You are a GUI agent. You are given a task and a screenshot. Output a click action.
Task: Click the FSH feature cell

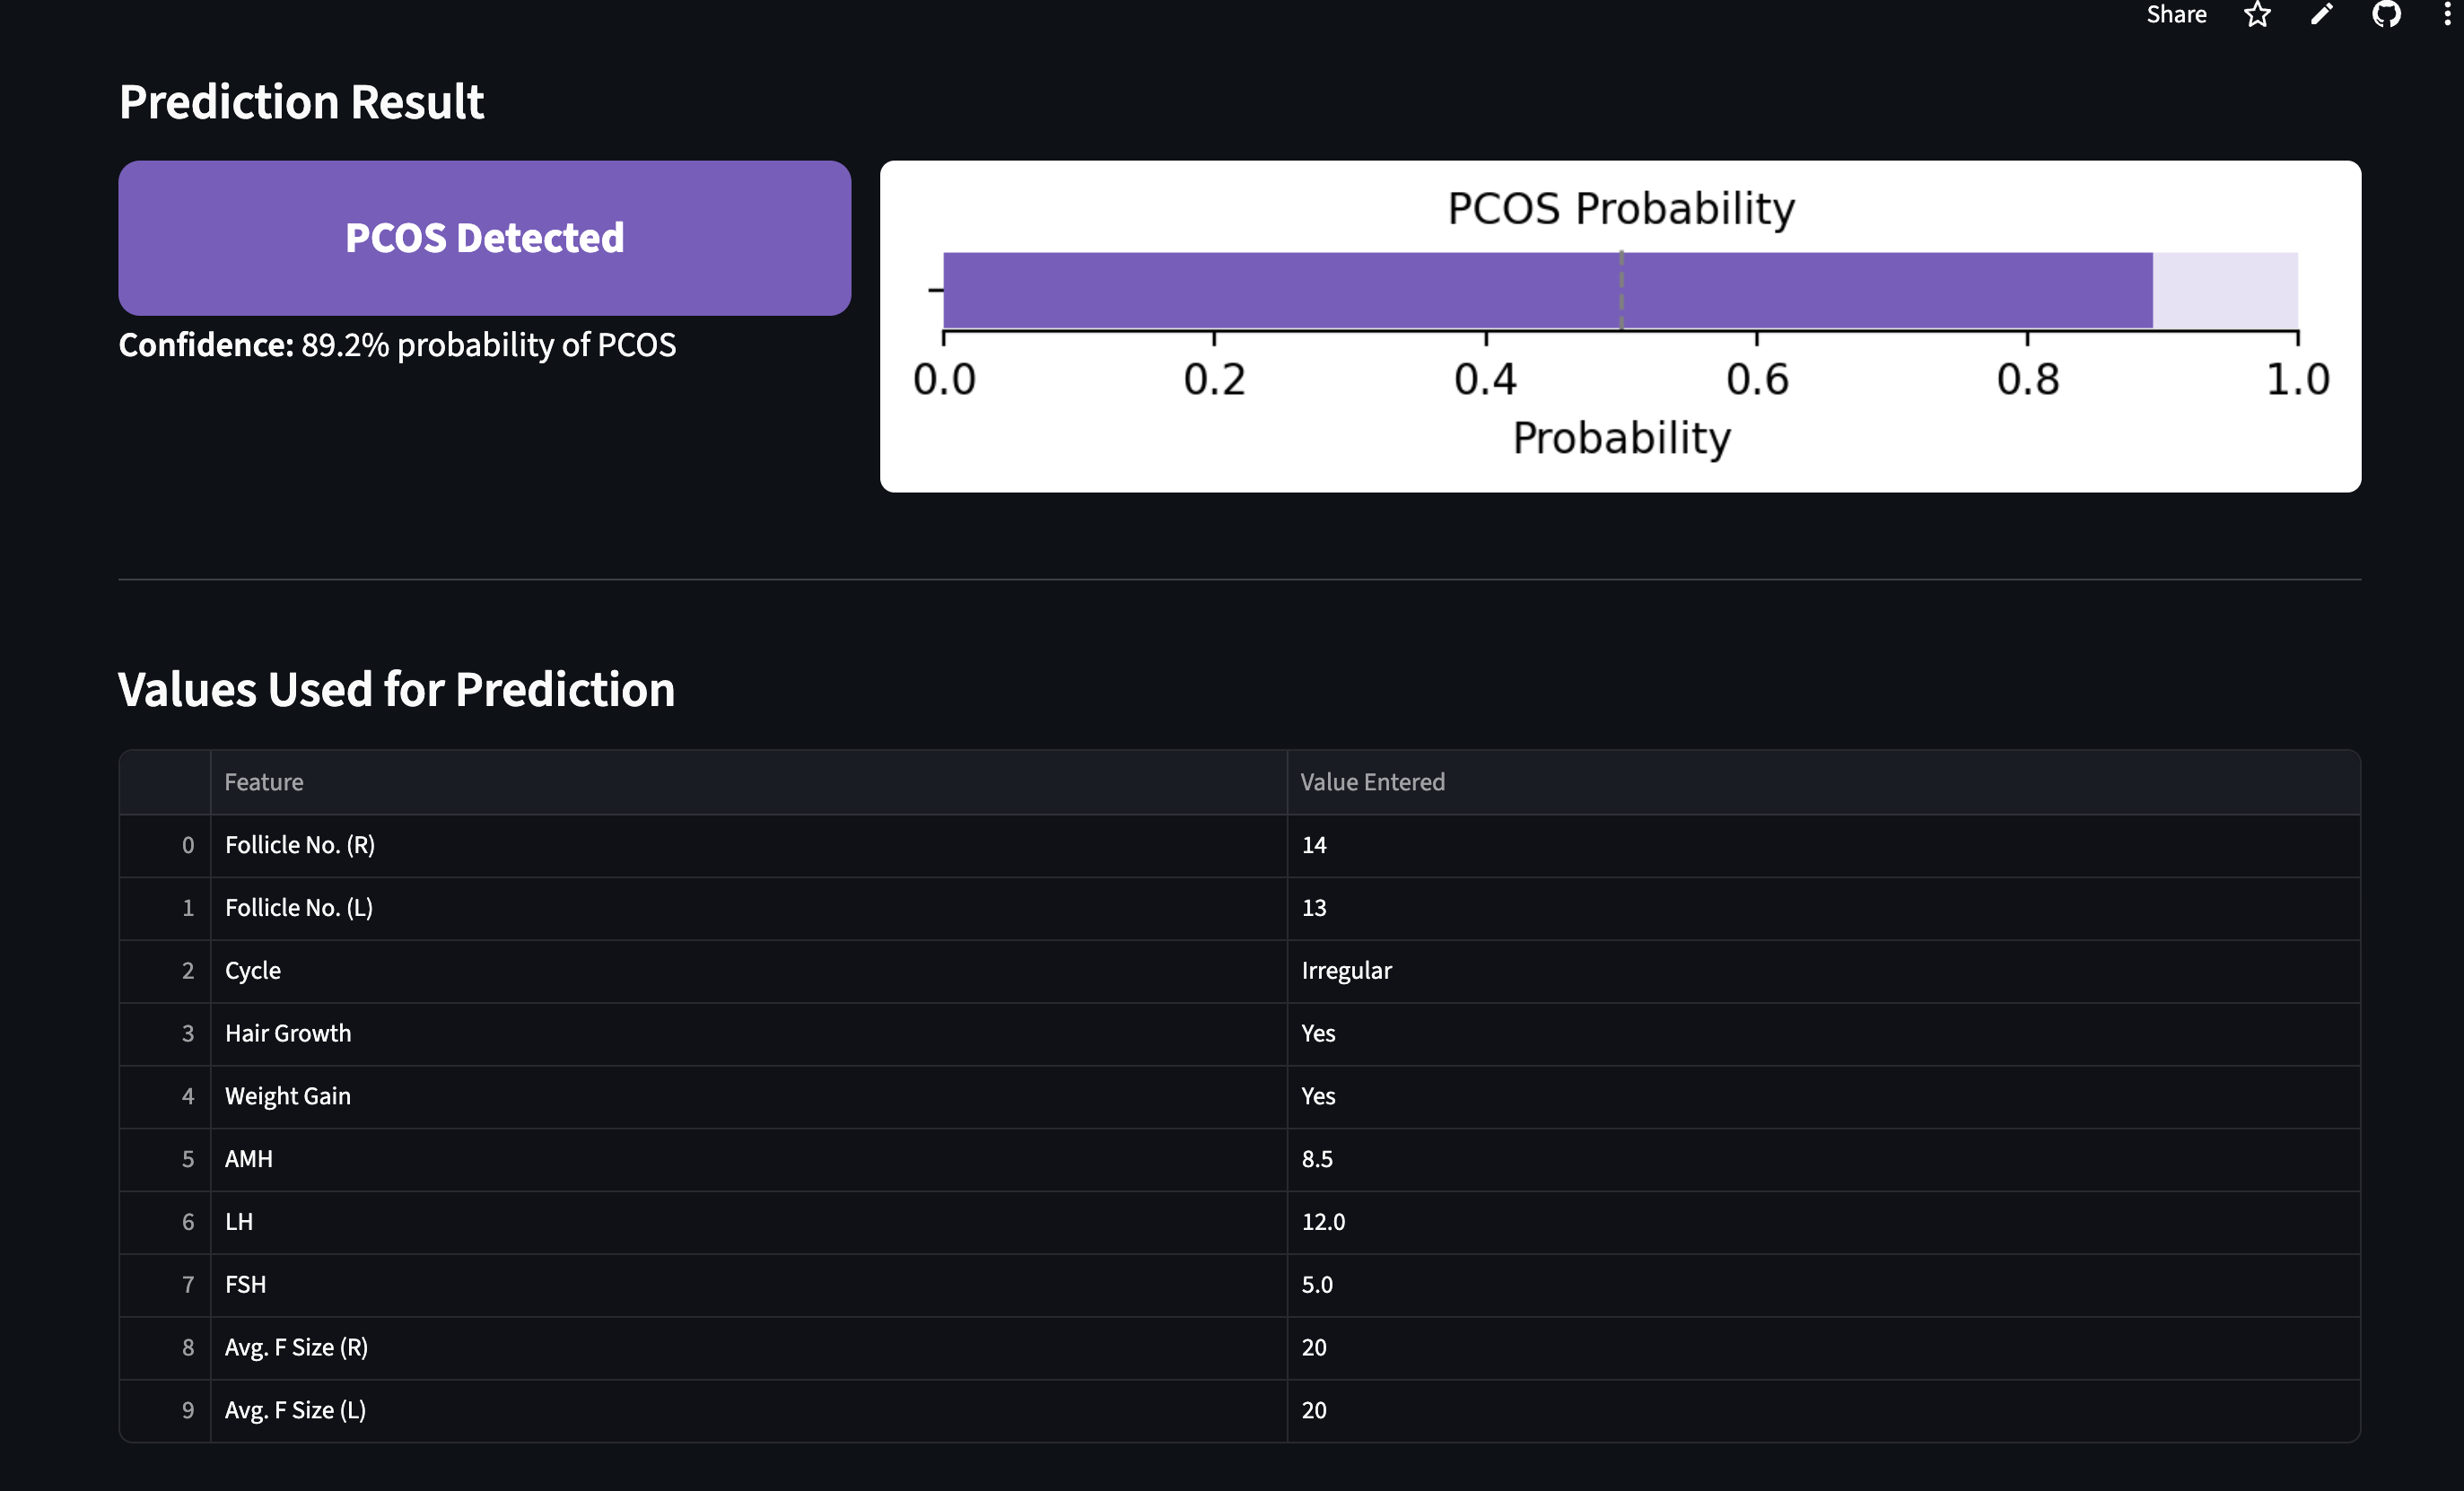coord(246,1285)
